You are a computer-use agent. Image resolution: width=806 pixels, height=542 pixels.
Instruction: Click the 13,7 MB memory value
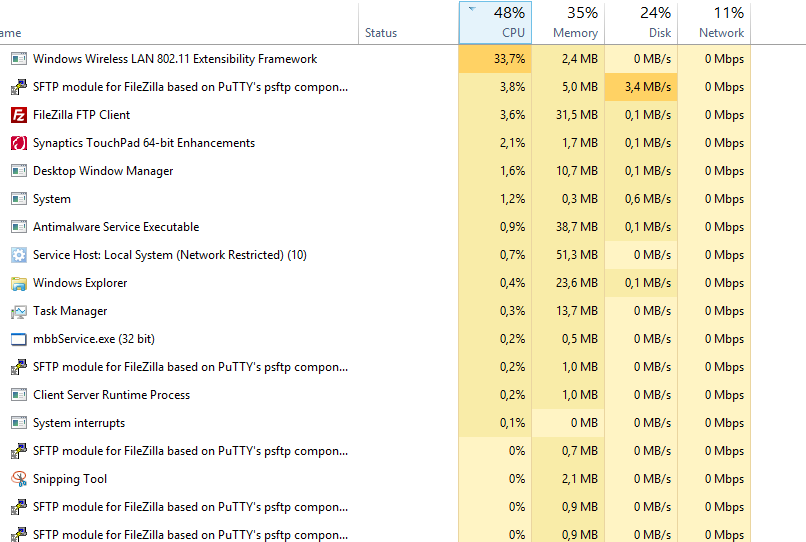(x=577, y=311)
